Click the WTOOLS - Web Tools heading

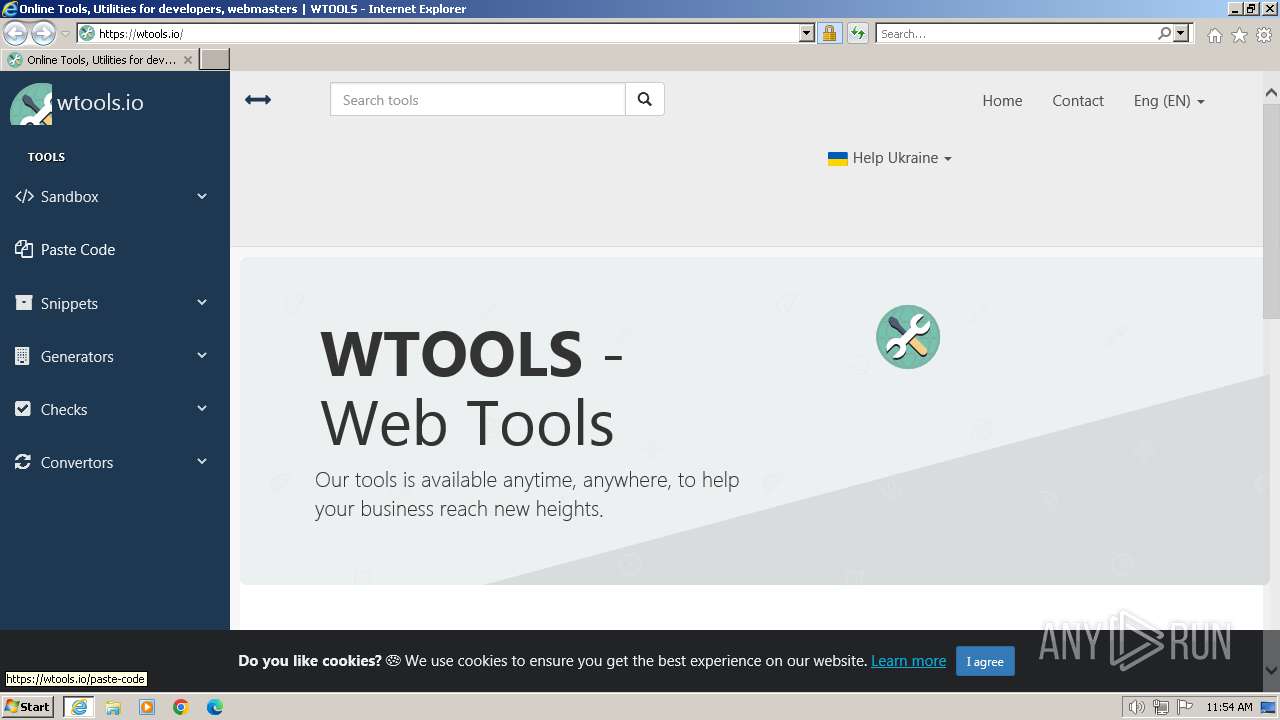(471, 387)
